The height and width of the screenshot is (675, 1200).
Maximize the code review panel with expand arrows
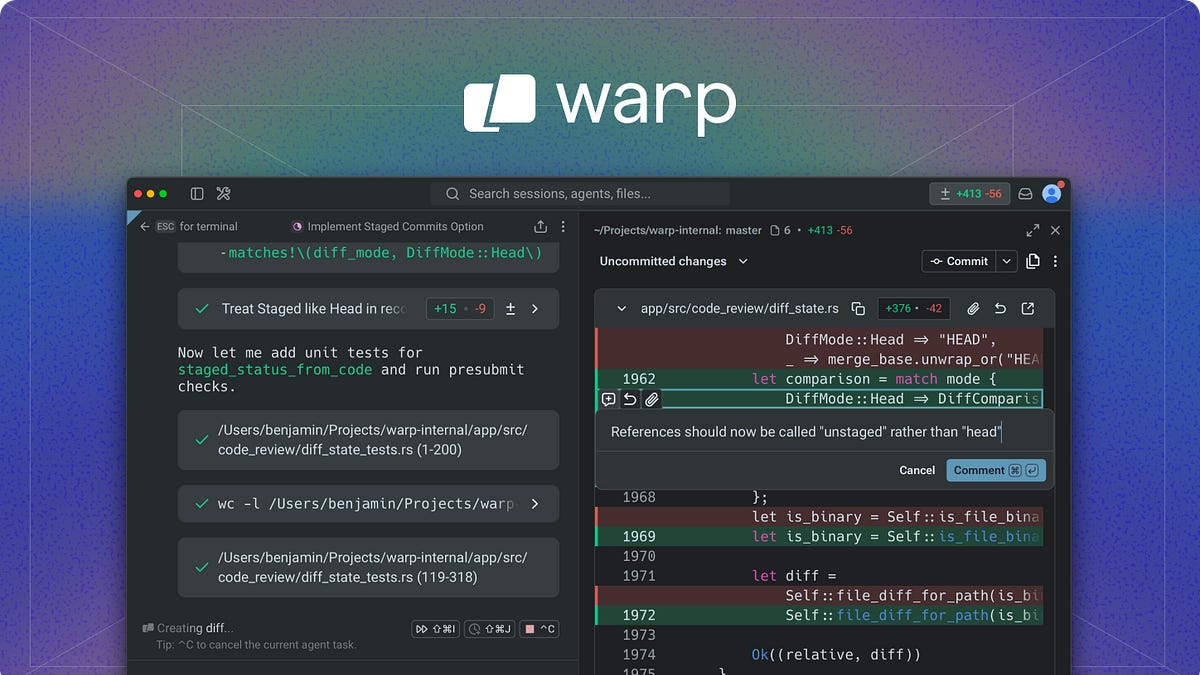pyautogui.click(x=1033, y=230)
